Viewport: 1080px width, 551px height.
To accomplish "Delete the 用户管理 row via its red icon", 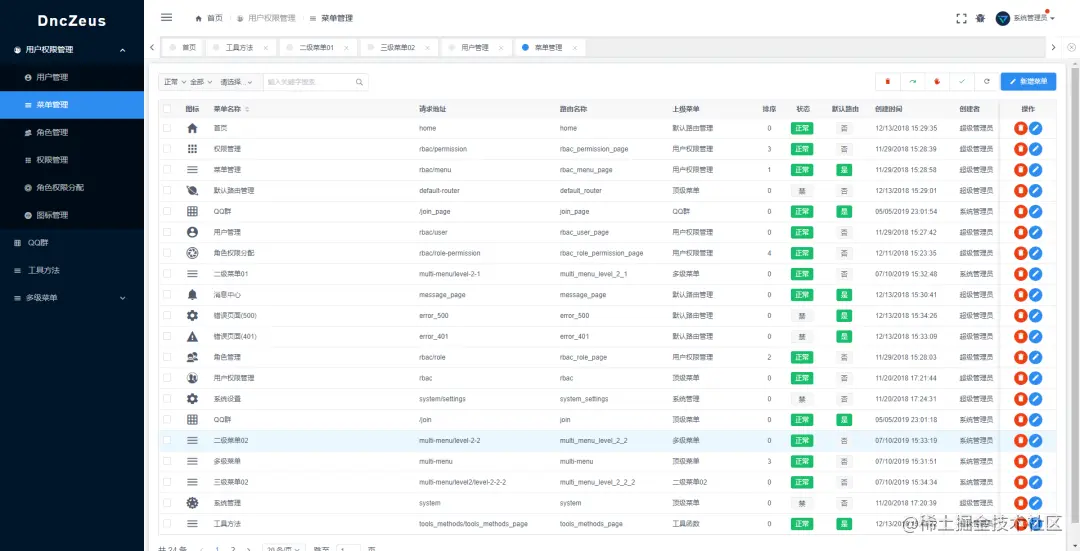I will (x=1021, y=232).
